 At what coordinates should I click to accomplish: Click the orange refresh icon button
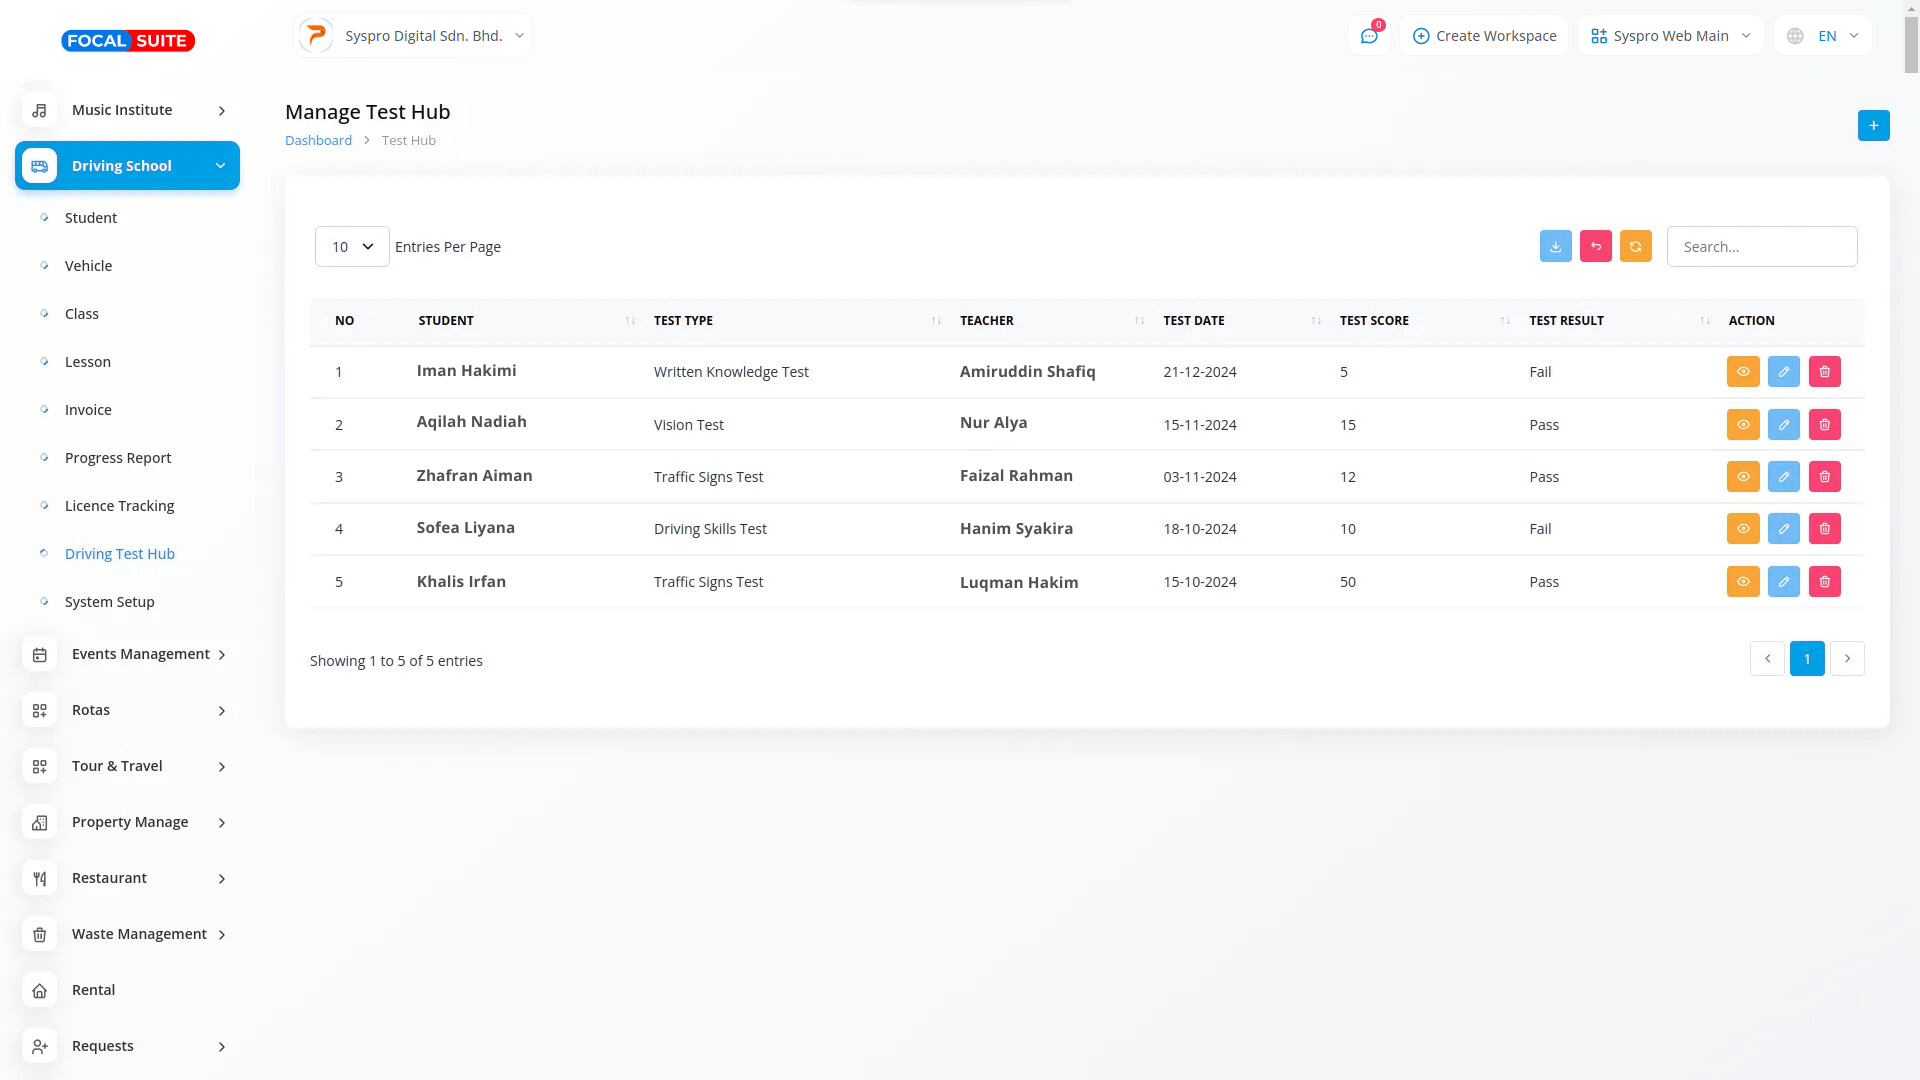tap(1635, 247)
